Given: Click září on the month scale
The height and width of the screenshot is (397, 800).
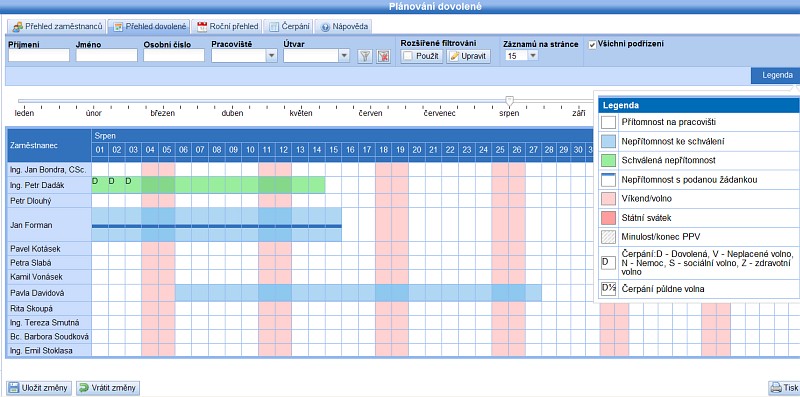Looking at the screenshot, I should (x=578, y=113).
